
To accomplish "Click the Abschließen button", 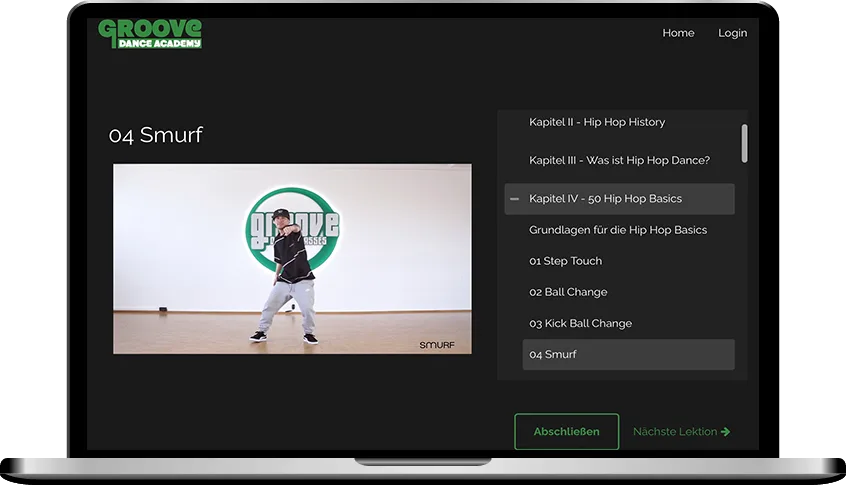I will [567, 432].
